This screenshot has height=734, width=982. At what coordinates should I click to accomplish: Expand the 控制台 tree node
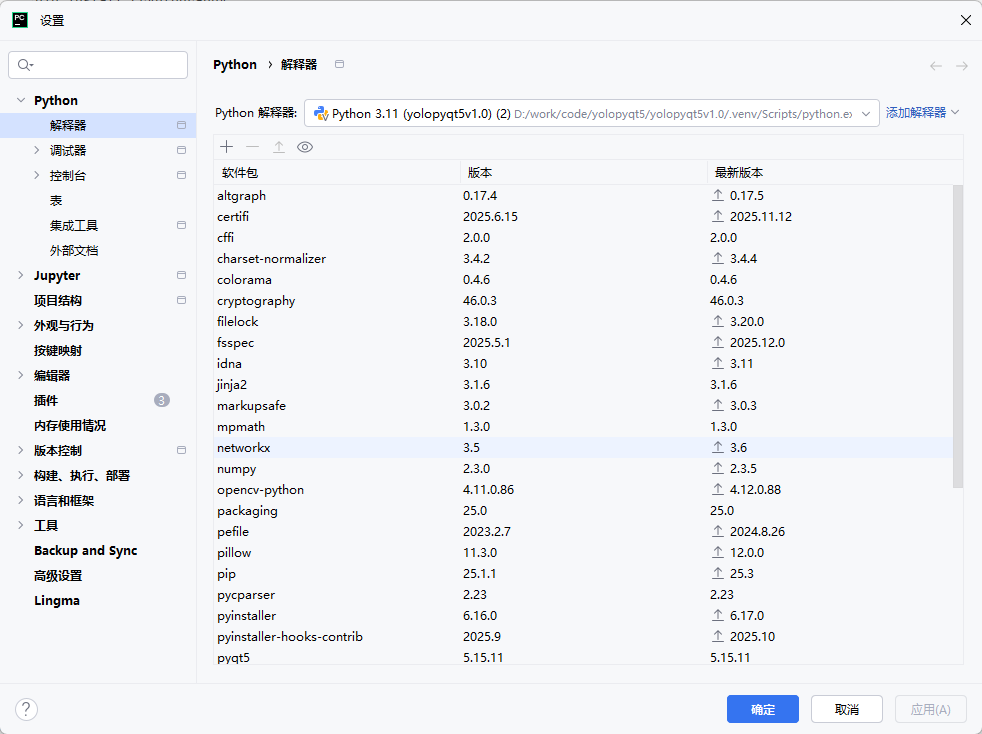click(x=36, y=175)
